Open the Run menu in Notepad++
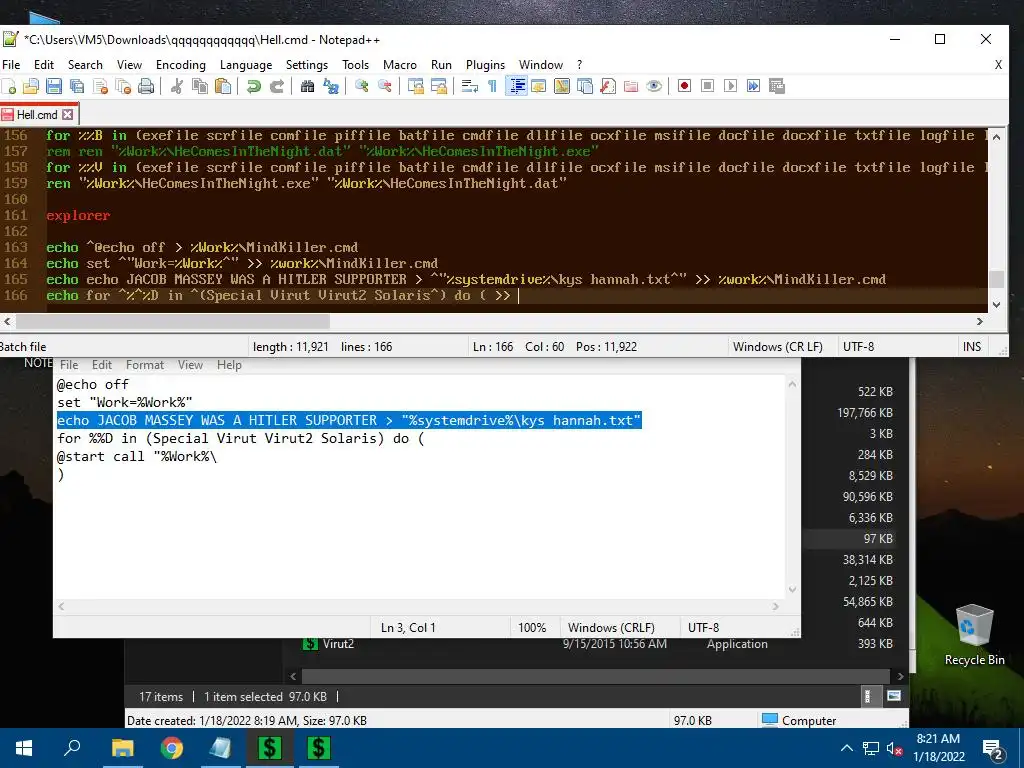Screen dimensions: 1024x768 pos(441,65)
